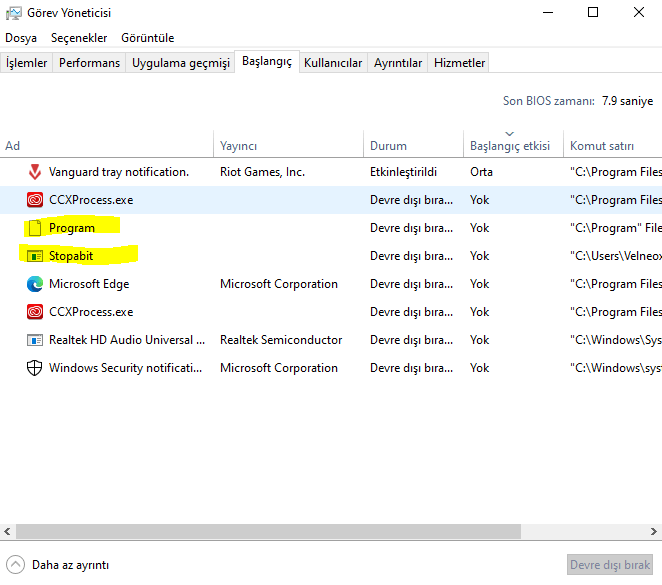Select the Realtek HD Audio icon
The width and height of the screenshot is (662, 585).
tap(35, 340)
